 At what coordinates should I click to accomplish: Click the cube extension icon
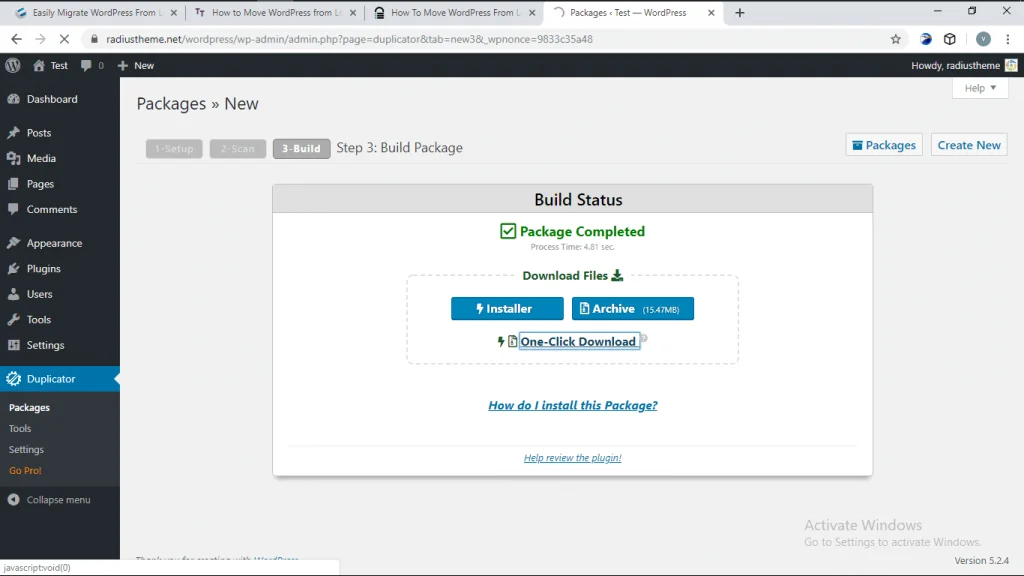coord(950,39)
